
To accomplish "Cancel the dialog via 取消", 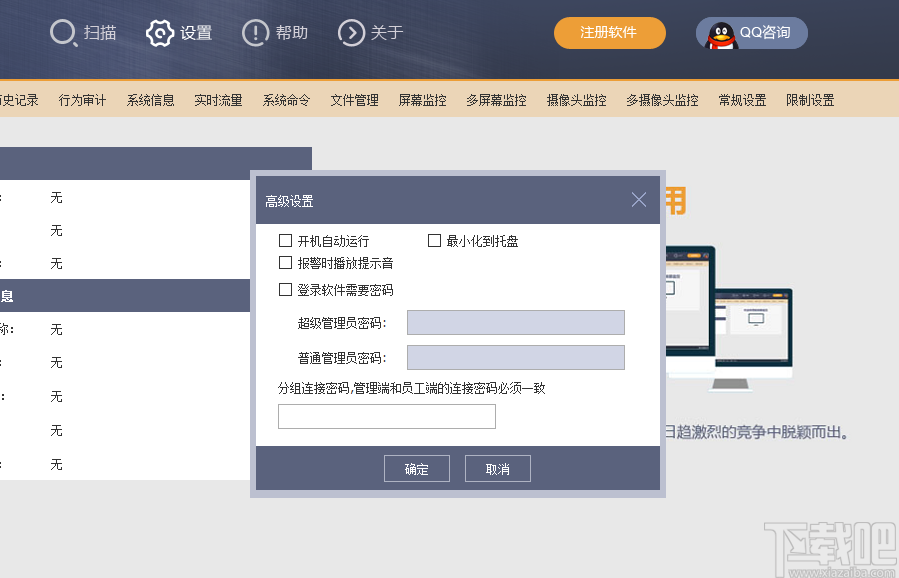I will click(497, 468).
